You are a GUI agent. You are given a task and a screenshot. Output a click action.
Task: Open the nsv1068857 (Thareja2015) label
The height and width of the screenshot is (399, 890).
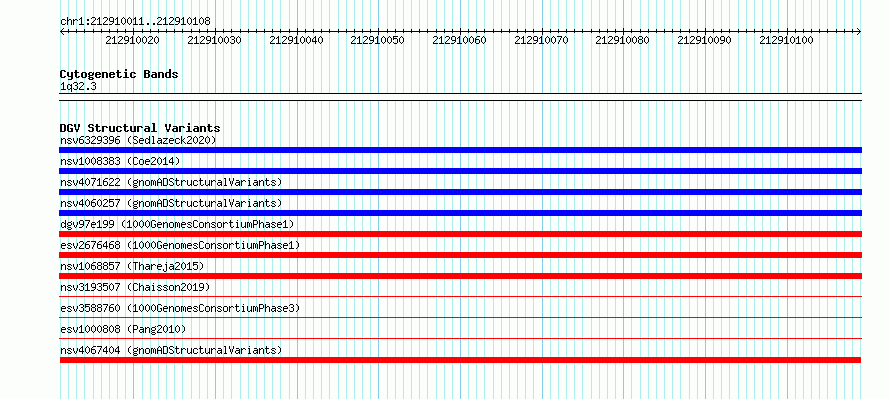pyautogui.click(x=132, y=266)
